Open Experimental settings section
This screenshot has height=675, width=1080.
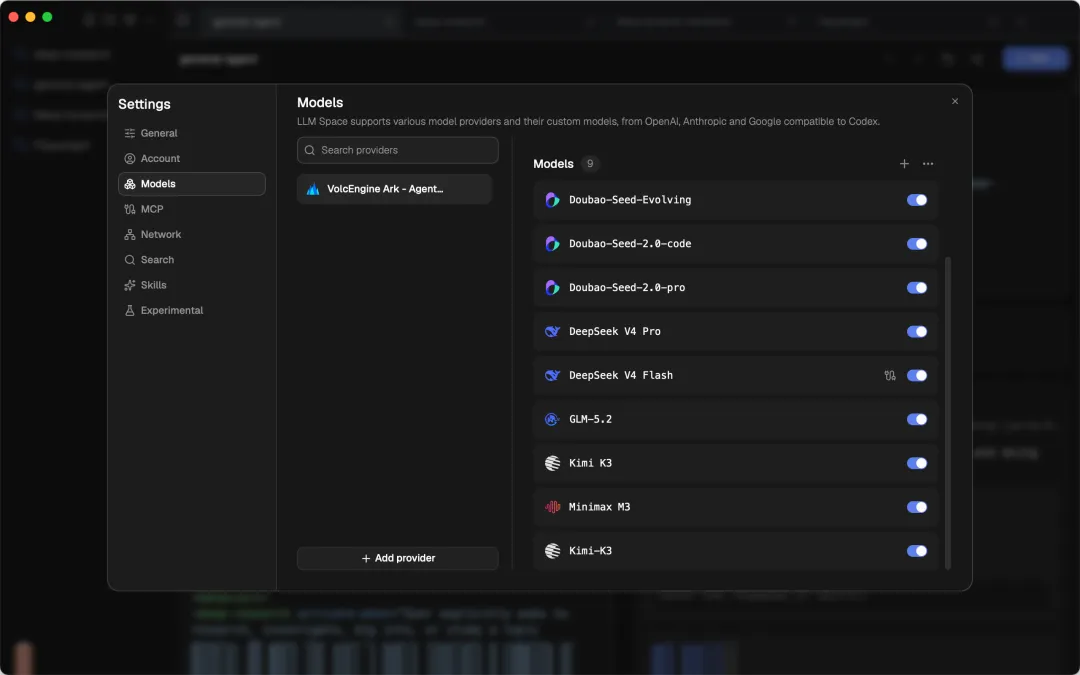[191, 311]
